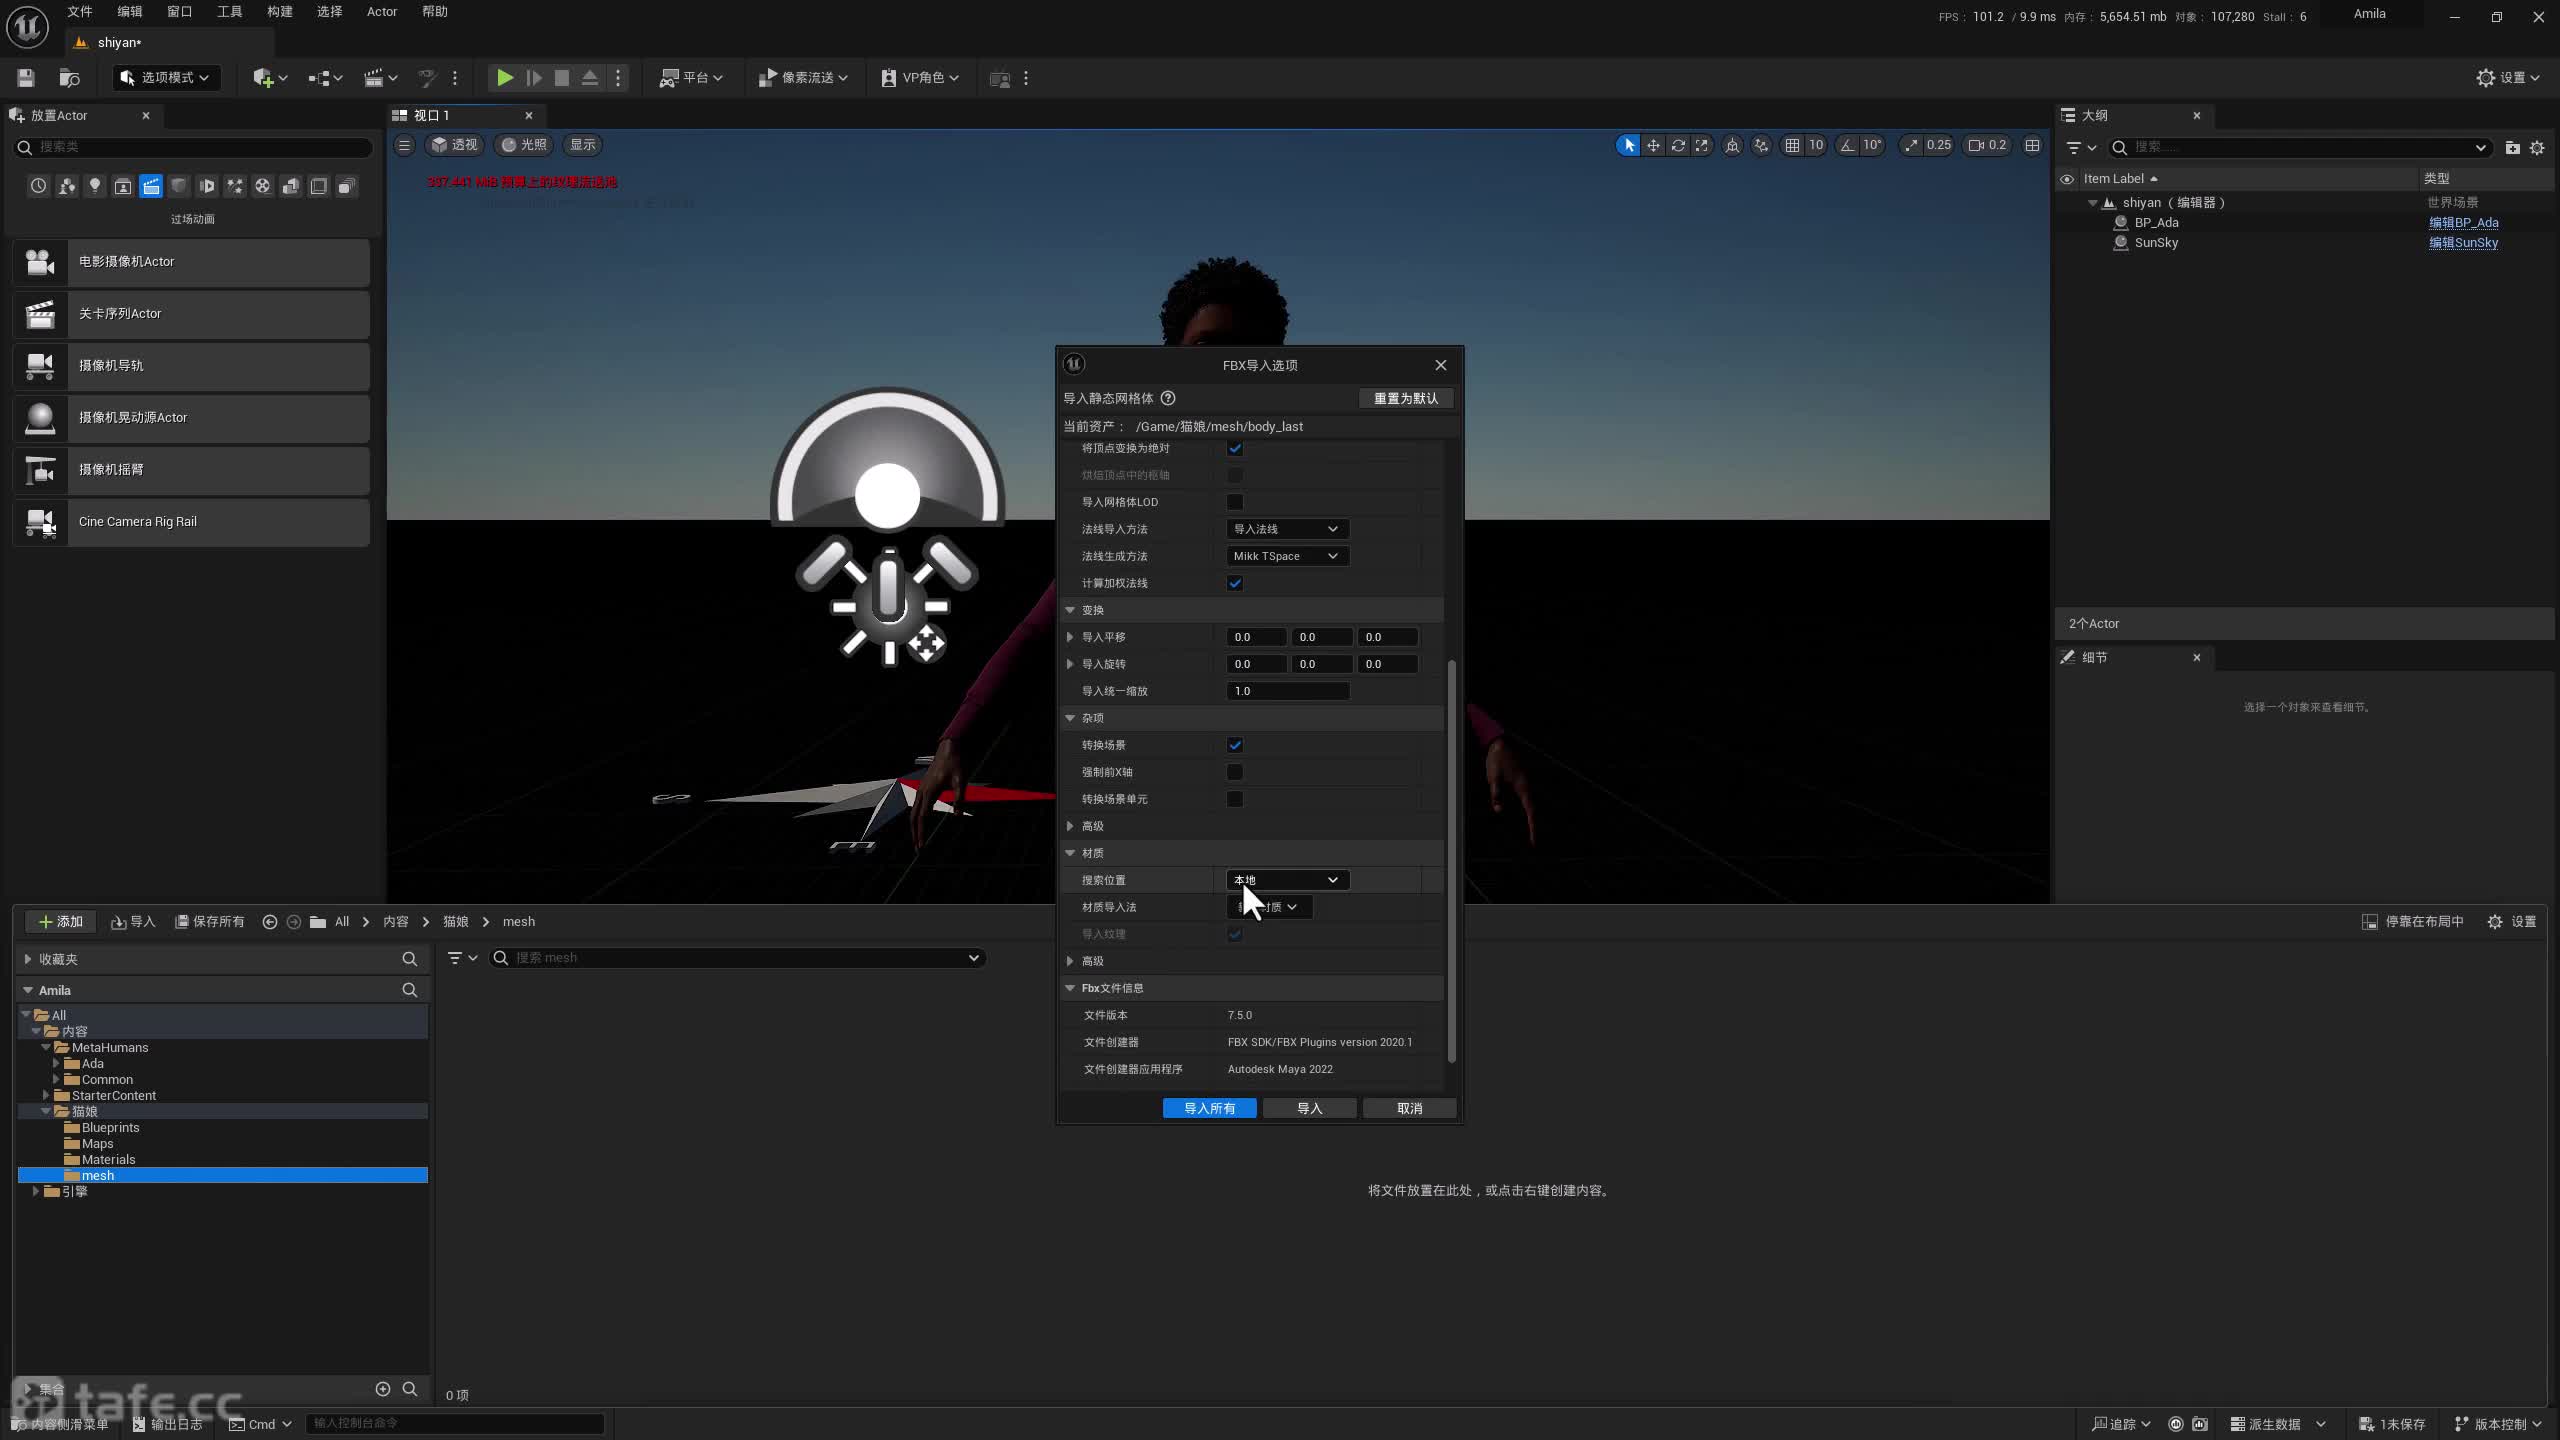Click the 取消 button

coord(1409,1108)
